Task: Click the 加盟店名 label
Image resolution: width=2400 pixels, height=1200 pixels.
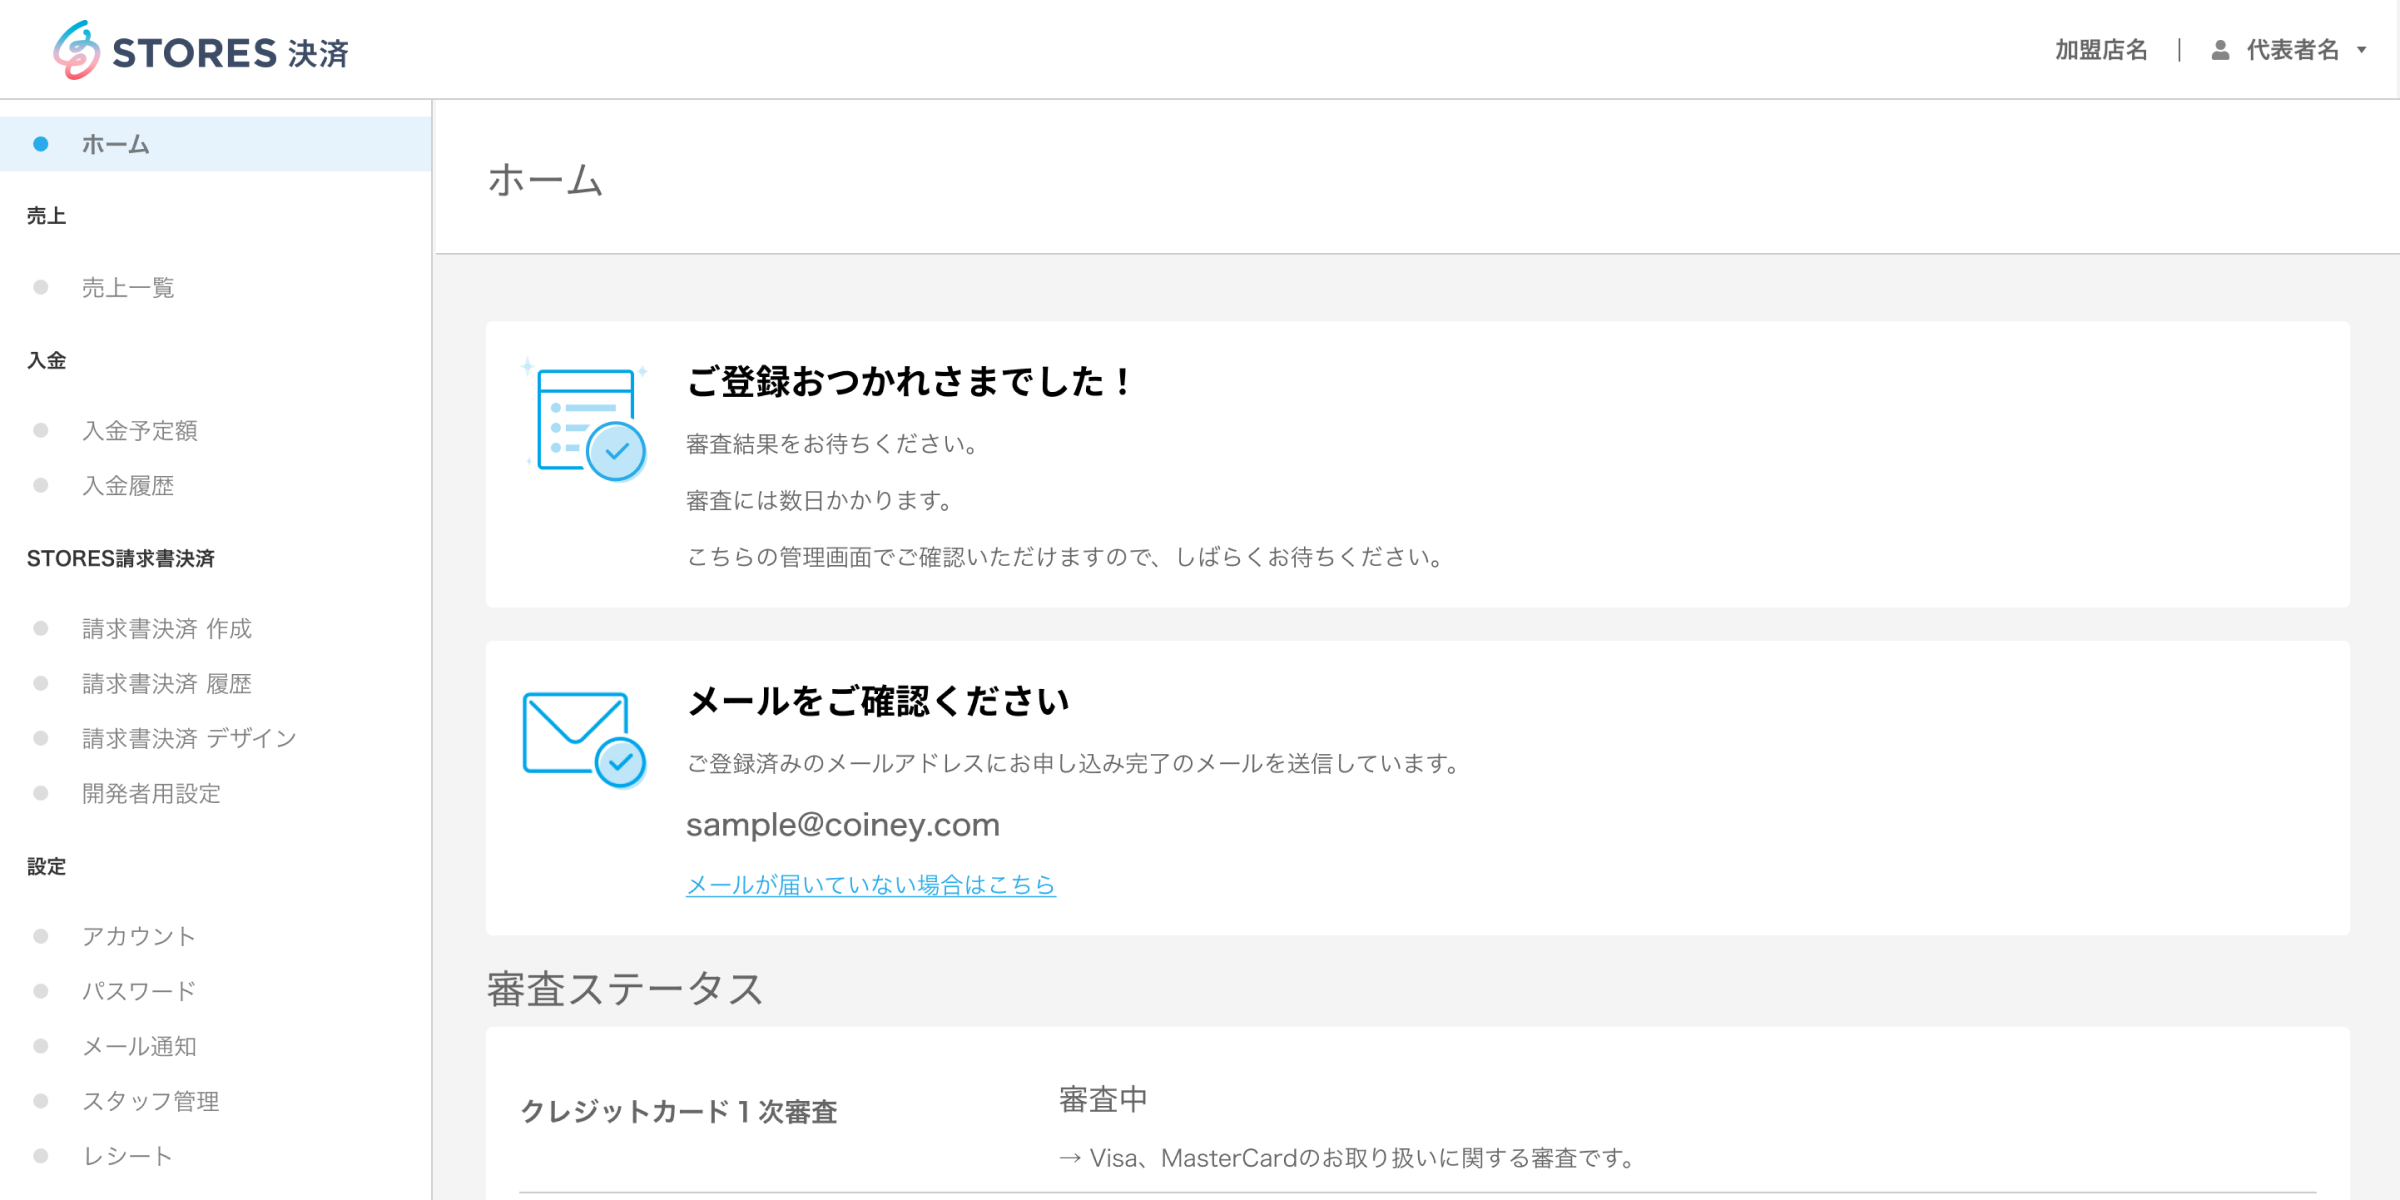Action: (2101, 50)
